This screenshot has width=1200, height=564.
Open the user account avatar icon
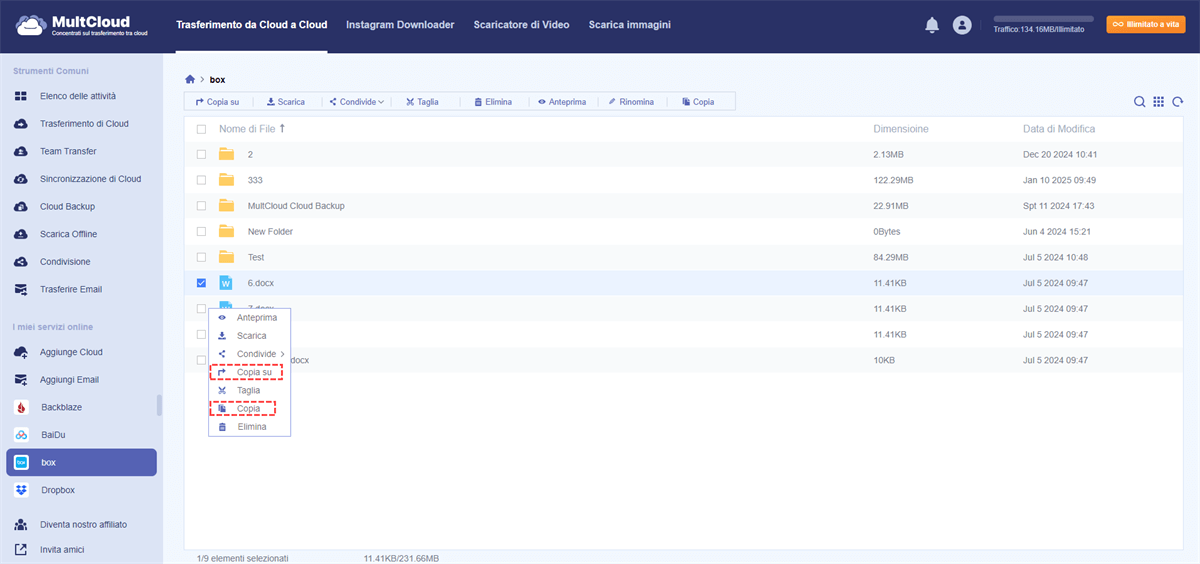point(962,25)
